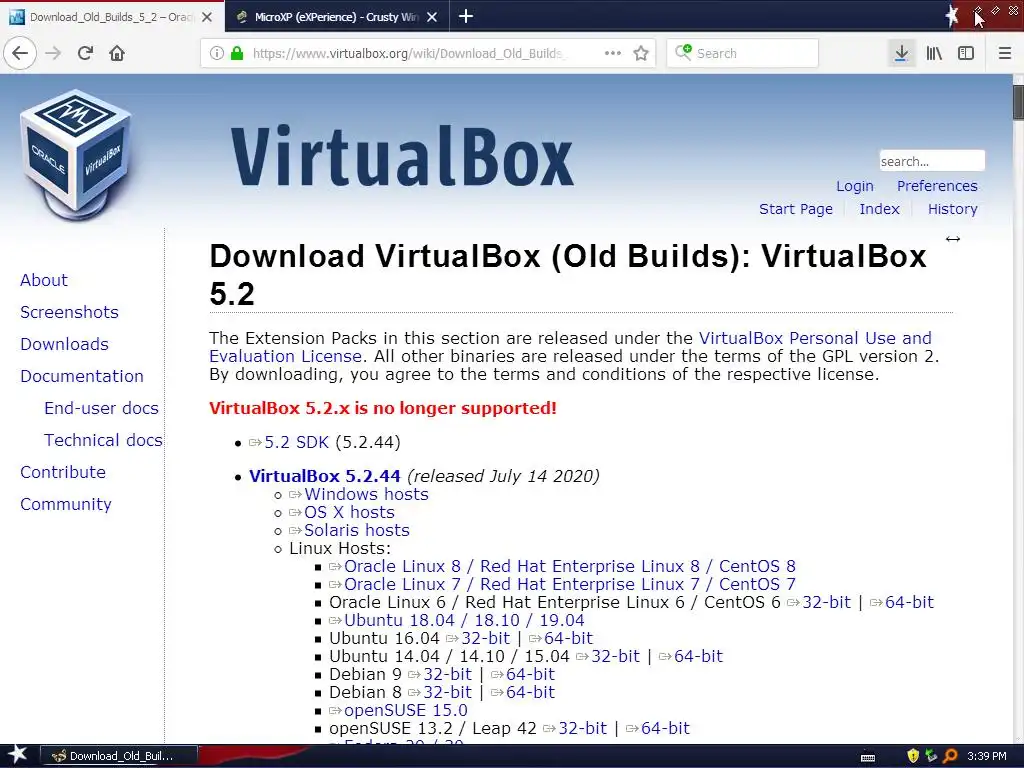Viewport: 1024px width, 768px height.
Task: Open End-user docs sidebar link
Action: [x=101, y=408]
